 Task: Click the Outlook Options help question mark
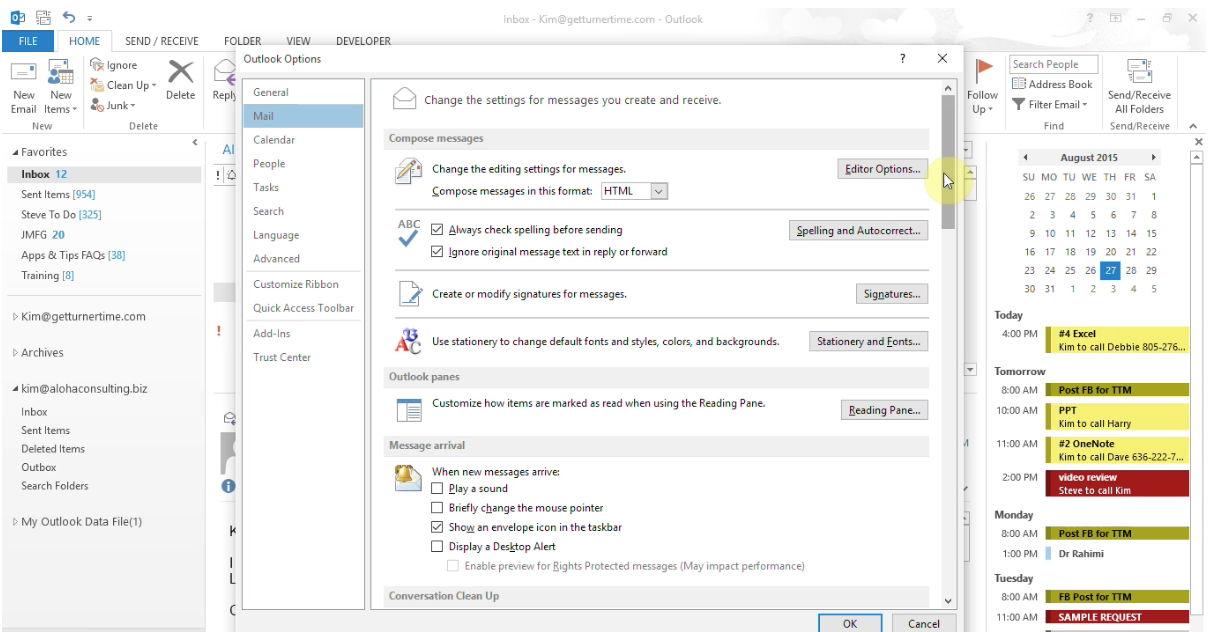(903, 59)
